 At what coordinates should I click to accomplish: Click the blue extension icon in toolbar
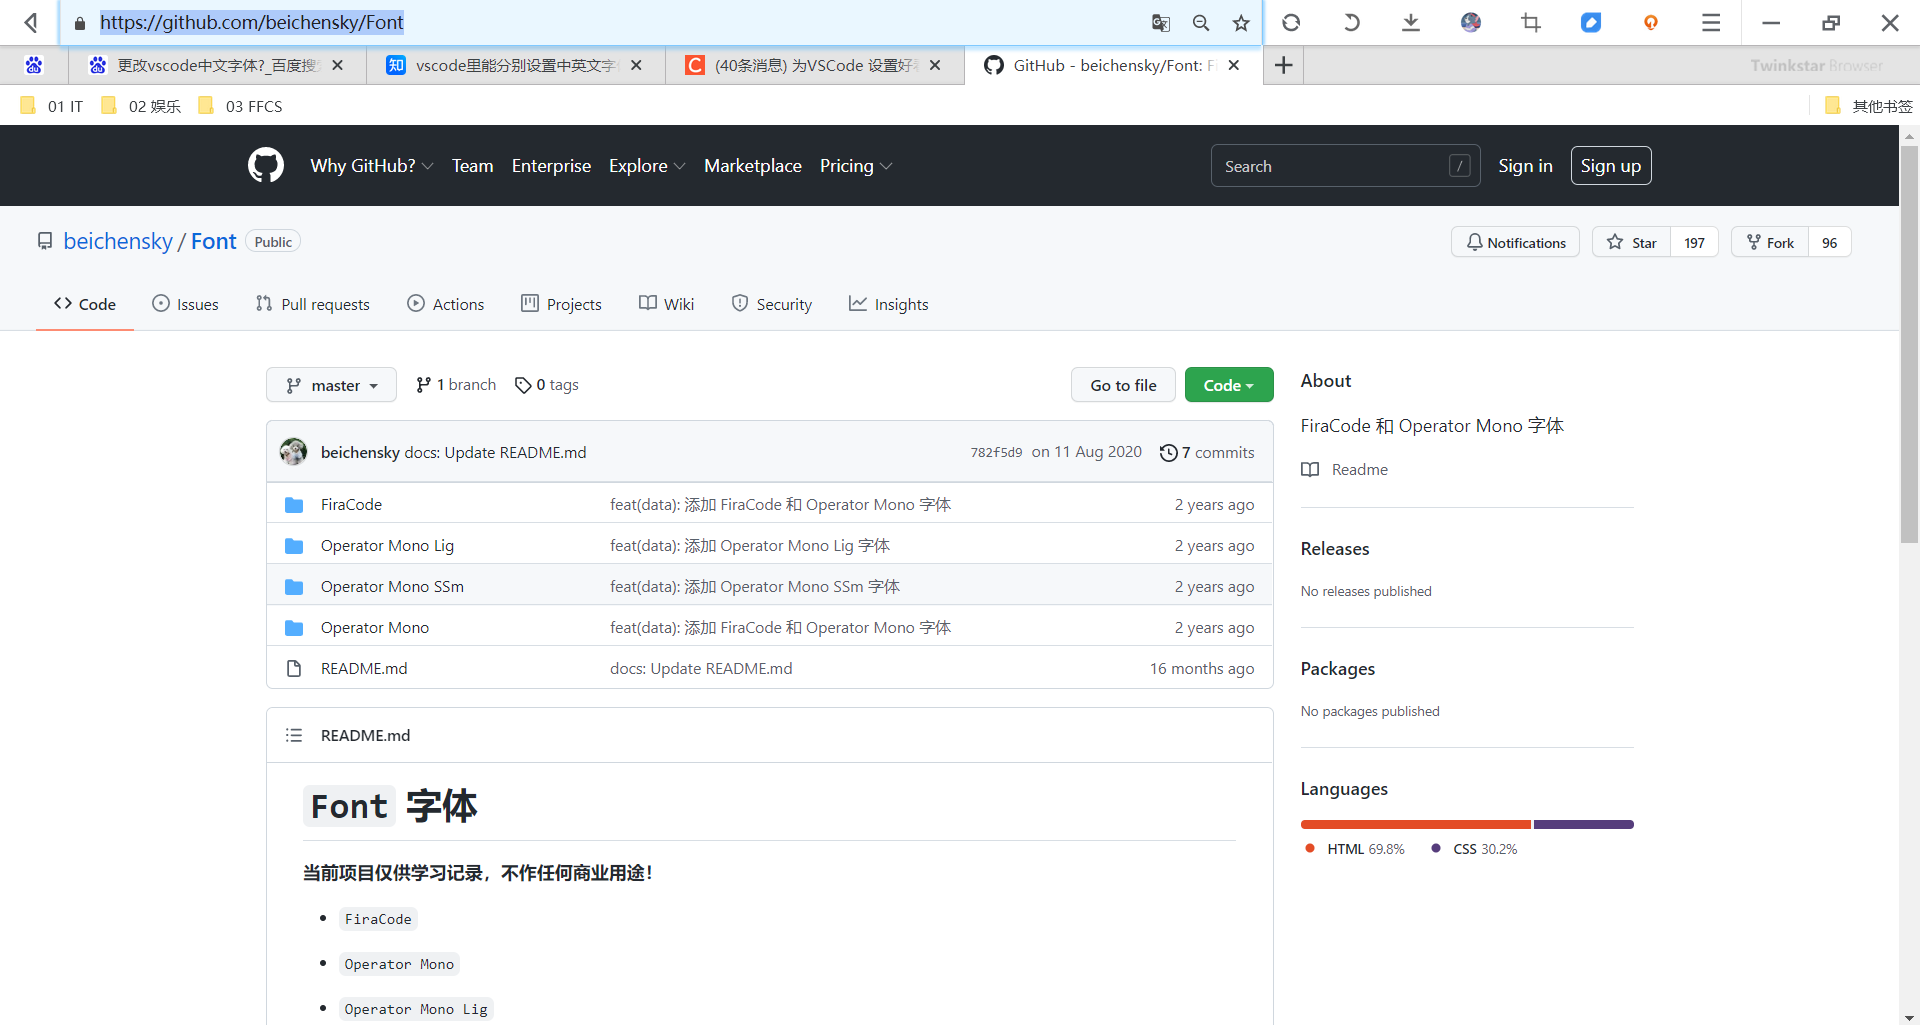[1591, 22]
